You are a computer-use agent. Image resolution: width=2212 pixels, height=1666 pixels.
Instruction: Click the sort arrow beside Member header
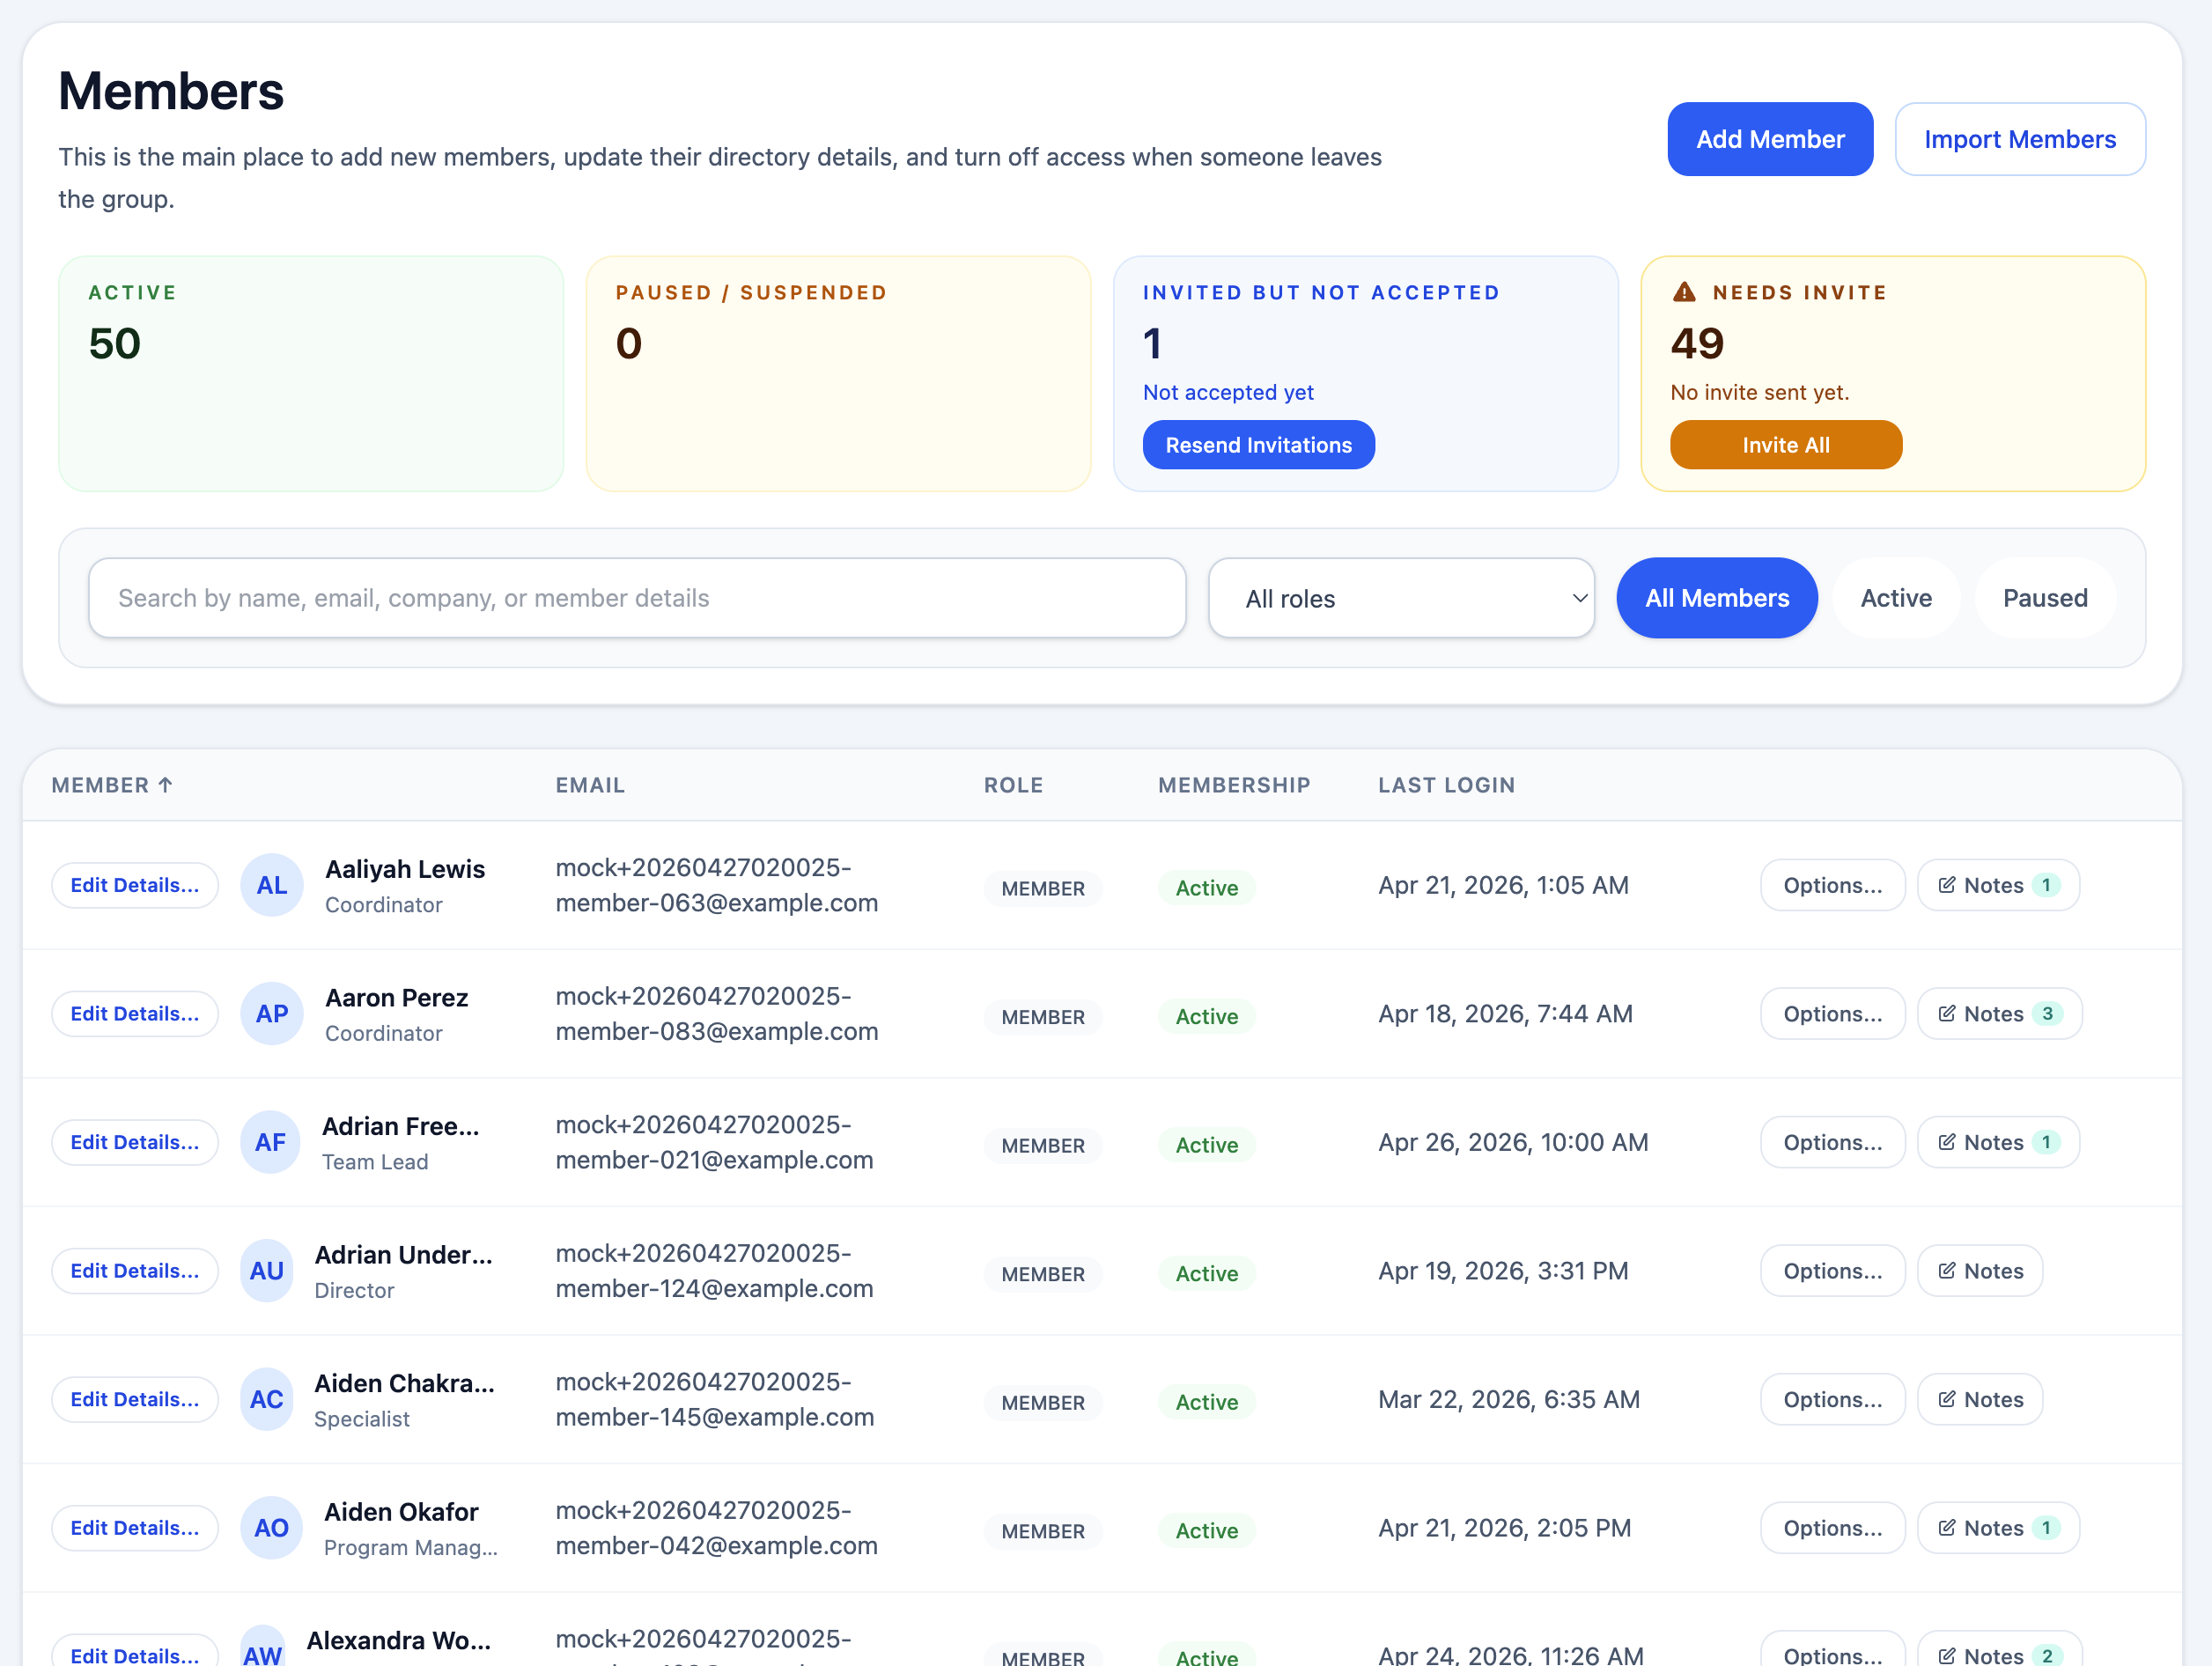coord(166,785)
